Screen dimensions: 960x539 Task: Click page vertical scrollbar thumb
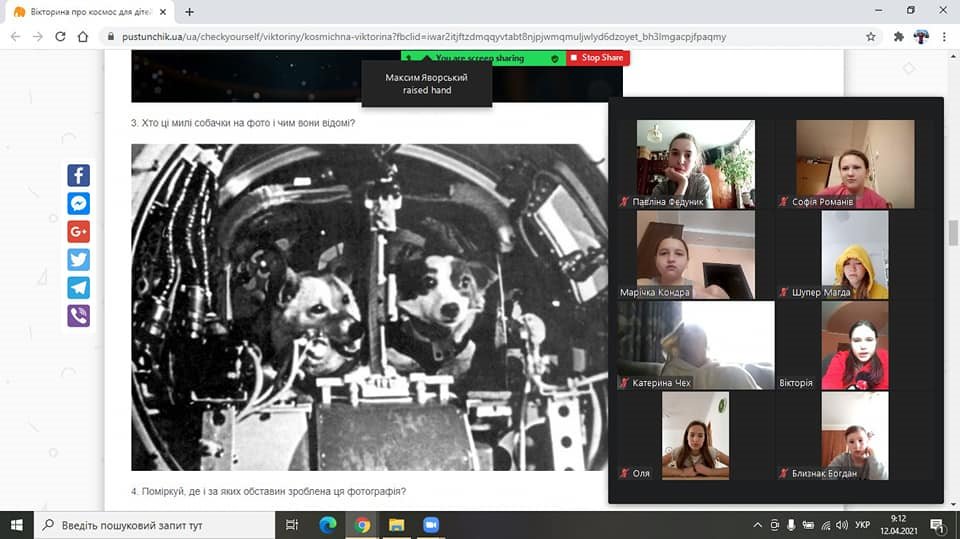pyautogui.click(x=953, y=233)
